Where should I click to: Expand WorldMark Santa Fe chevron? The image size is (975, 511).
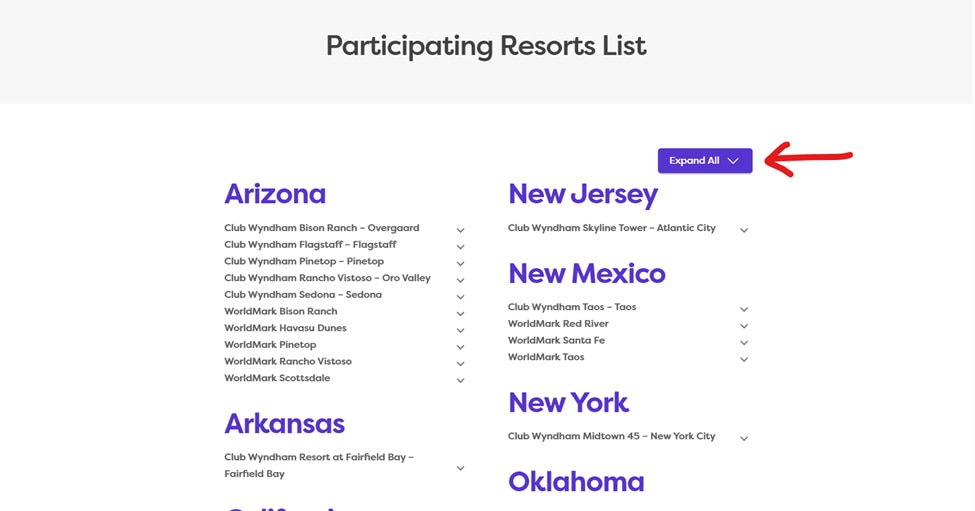pos(744,343)
